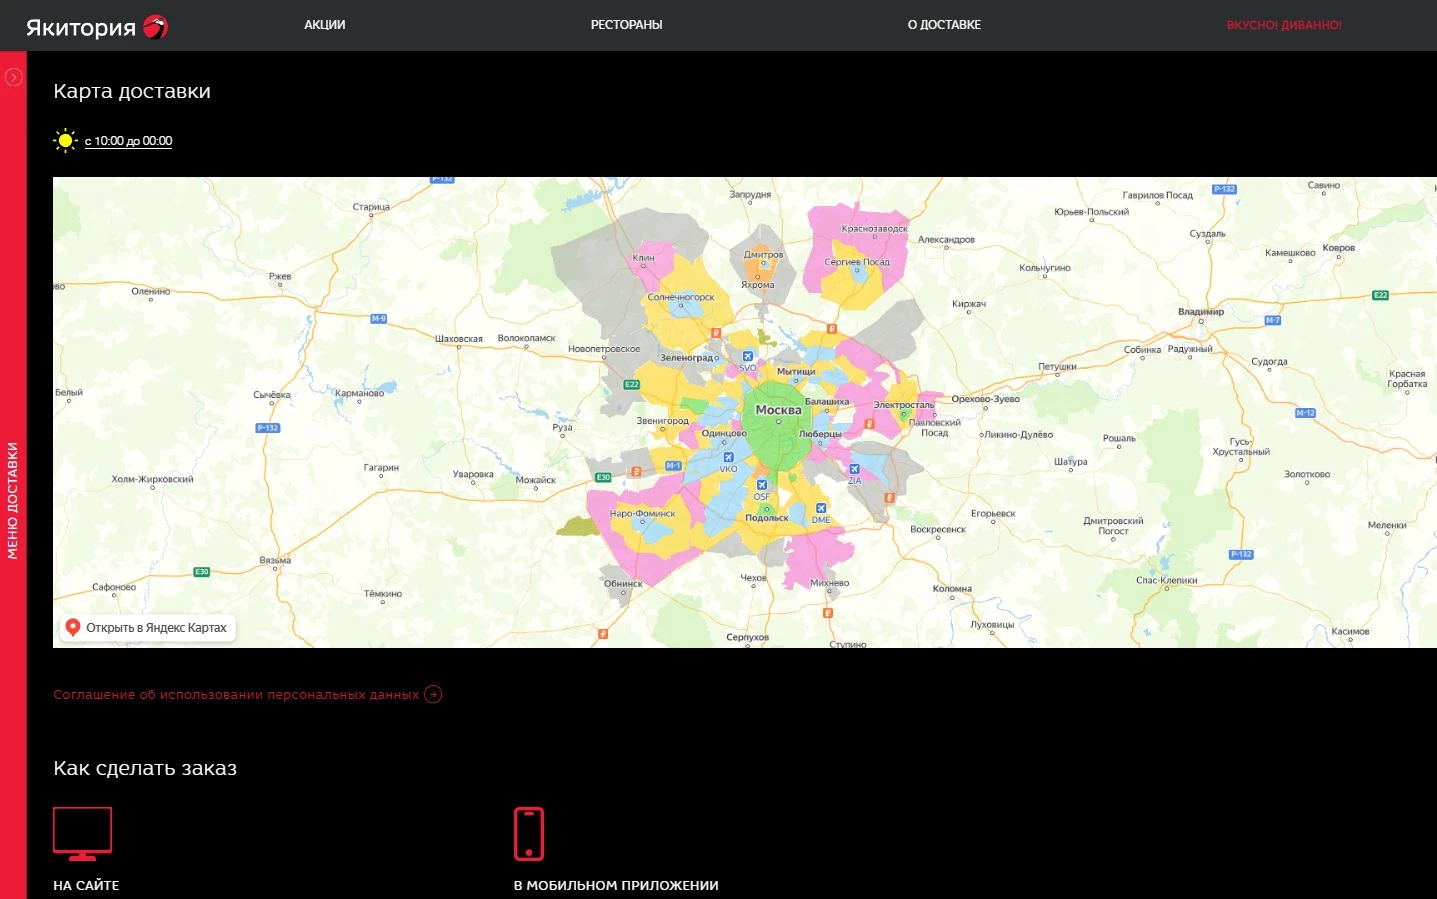1437x899 pixels.
Task: Click the red monitor НА САЙТЕ icon
Action: [x=82, y=834]
